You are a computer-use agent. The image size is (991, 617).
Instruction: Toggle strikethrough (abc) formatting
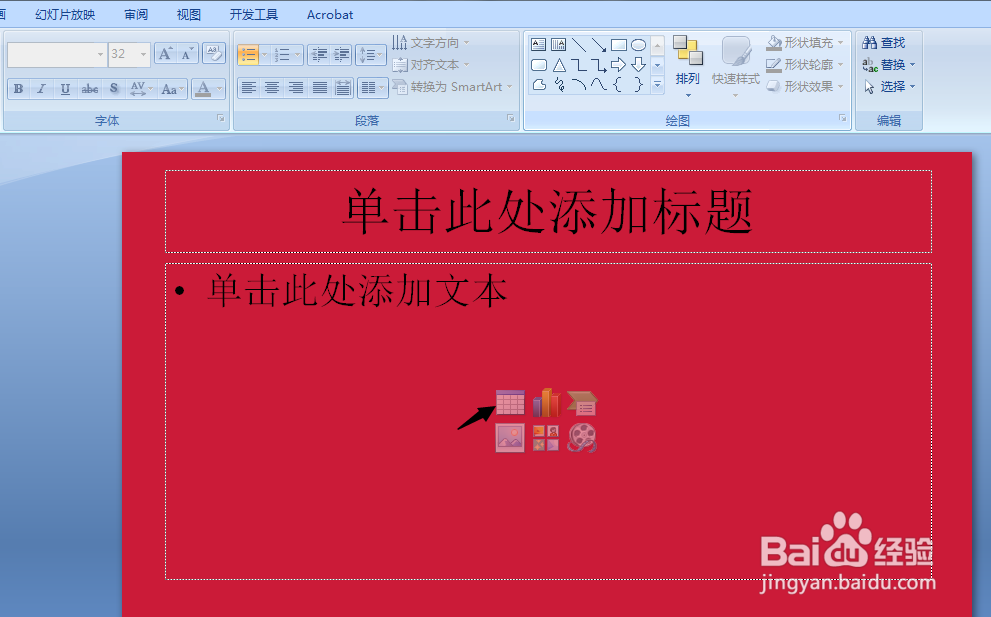click(90, 89)
